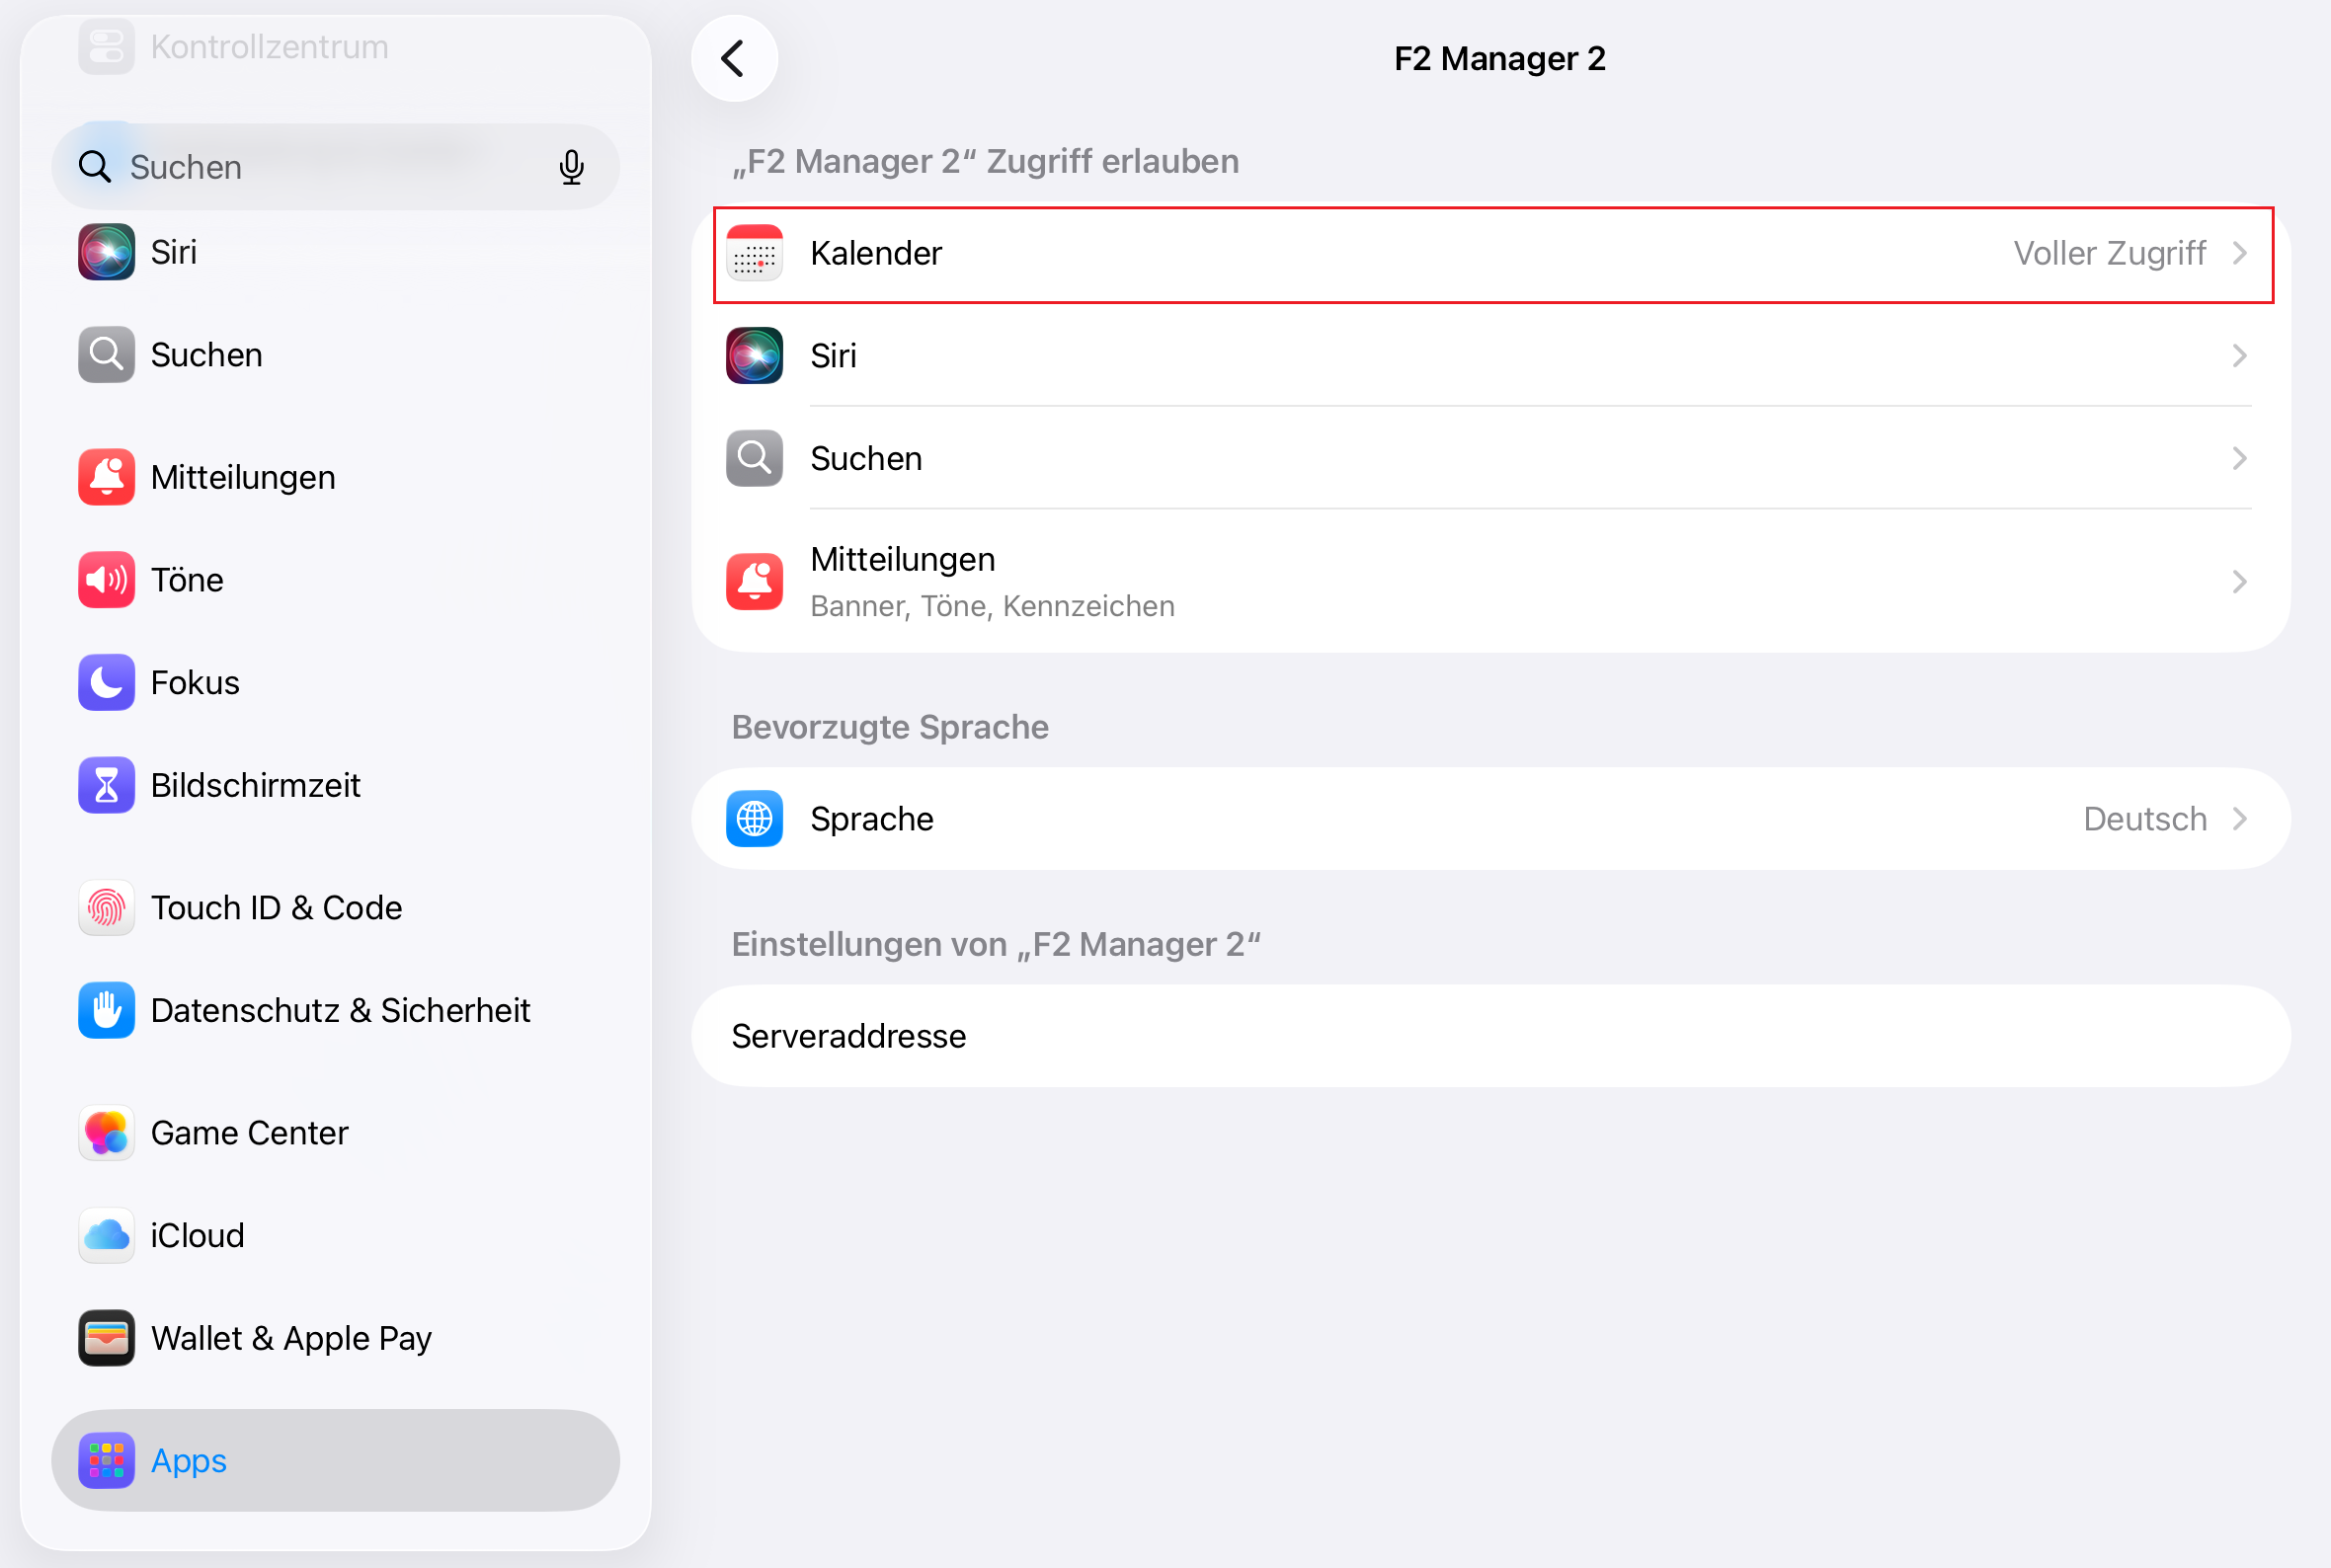This screenshot has height=1568, width=2331.
Task: Open Touch ID & Code via fingerprint icon
Action: tap(105, 908)
